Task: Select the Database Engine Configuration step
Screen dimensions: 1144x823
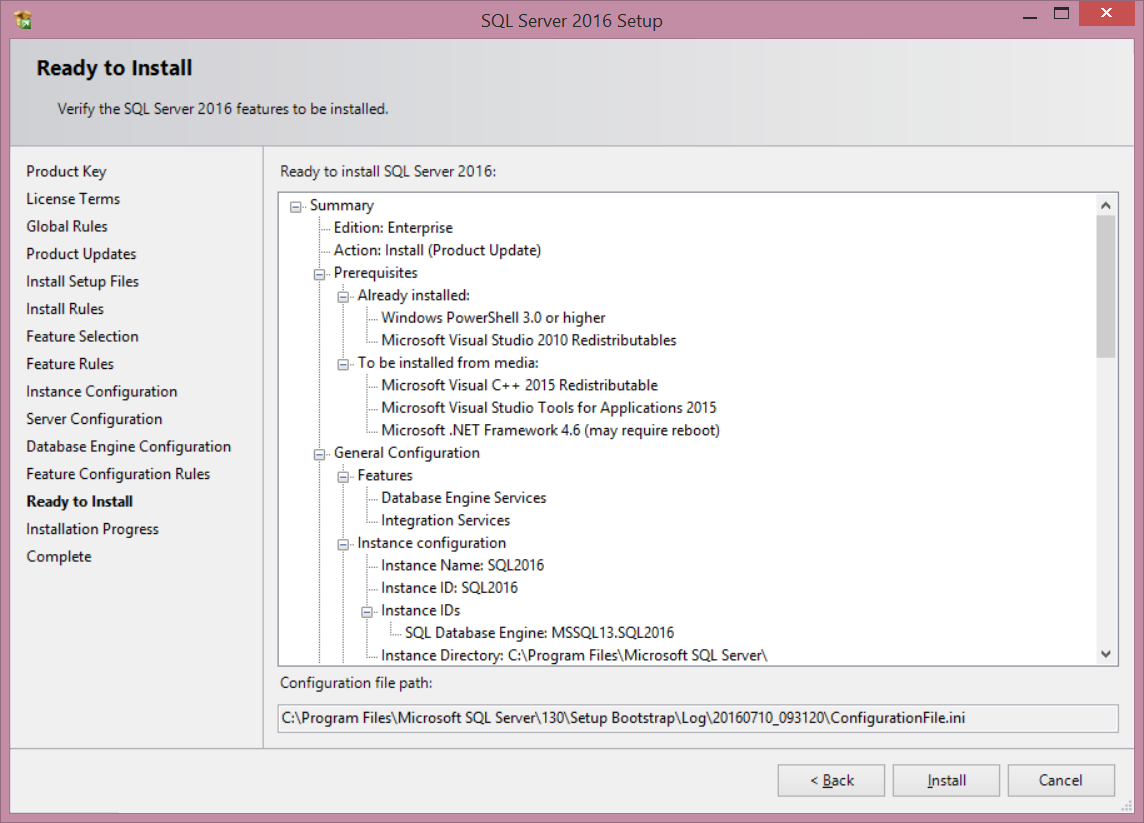Action: pyautogui.click(x=128, y=447)
